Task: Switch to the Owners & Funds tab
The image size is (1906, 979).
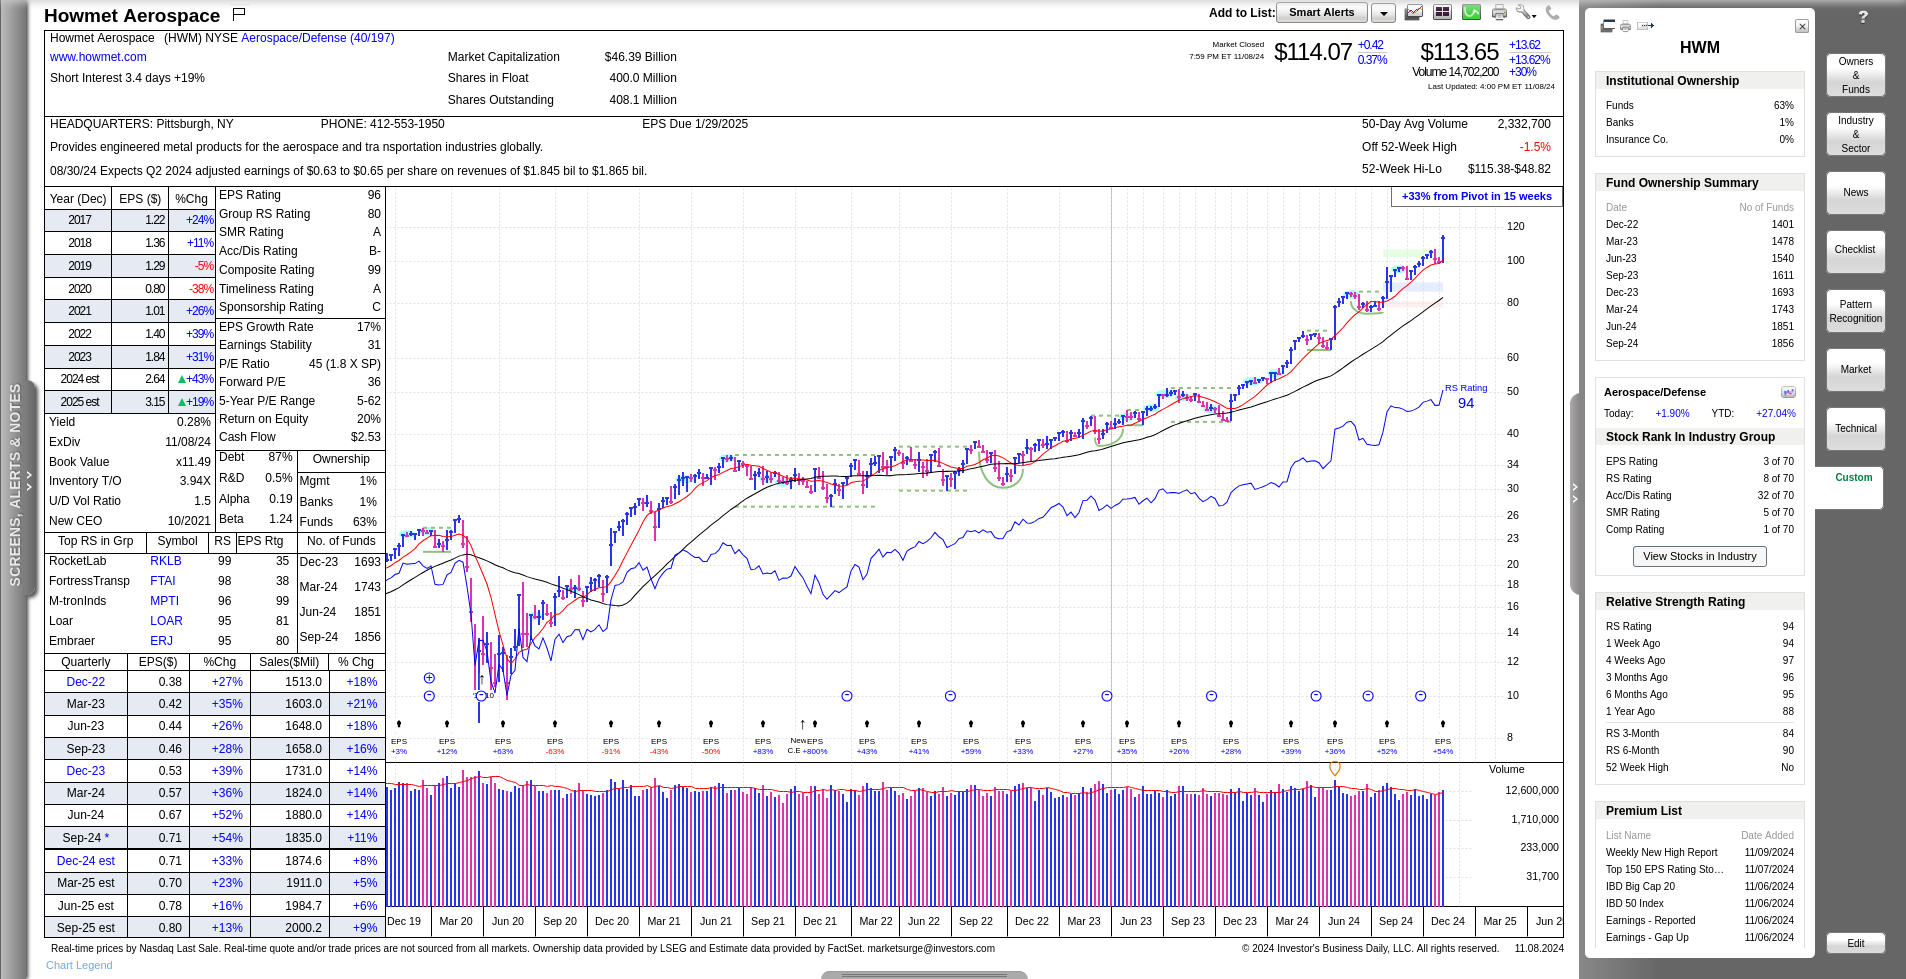Action: pyautogui.click(x=1855, y=75)
